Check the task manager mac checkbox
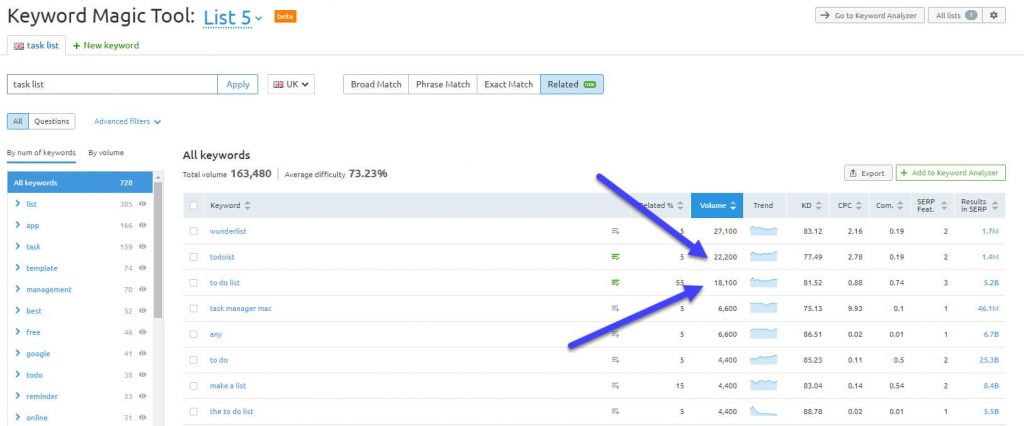This screenshot has width=1024, height=426. coord(193,308)
